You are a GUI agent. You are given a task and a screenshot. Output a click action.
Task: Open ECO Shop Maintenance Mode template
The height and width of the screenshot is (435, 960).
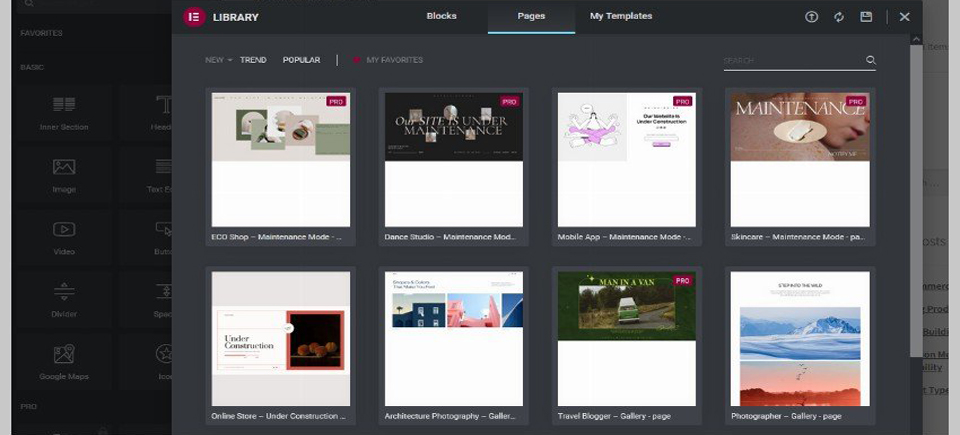coord(281,160)
